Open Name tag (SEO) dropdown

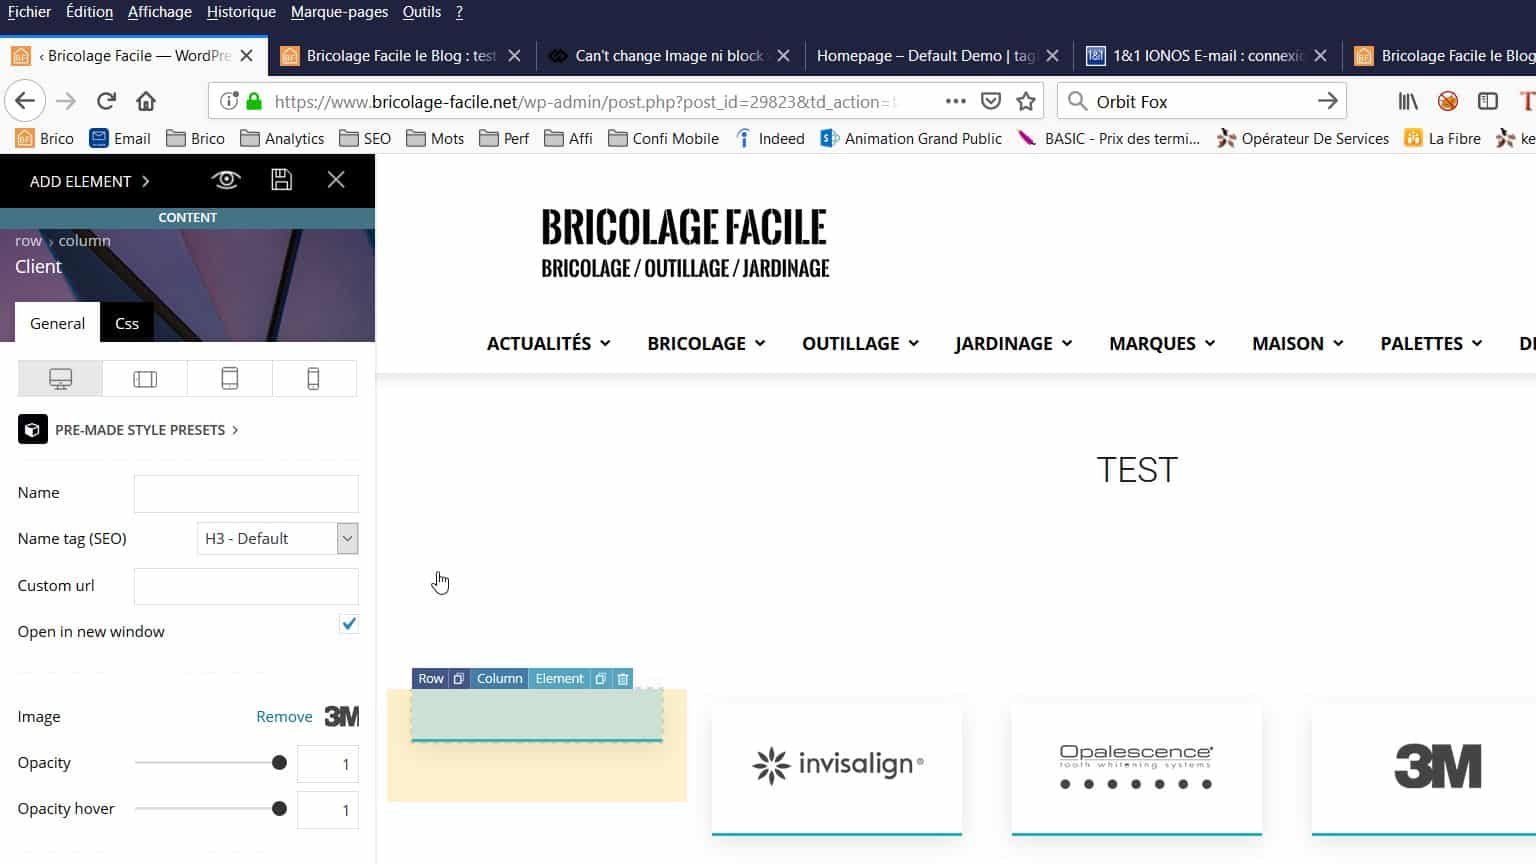pos(277,539)
